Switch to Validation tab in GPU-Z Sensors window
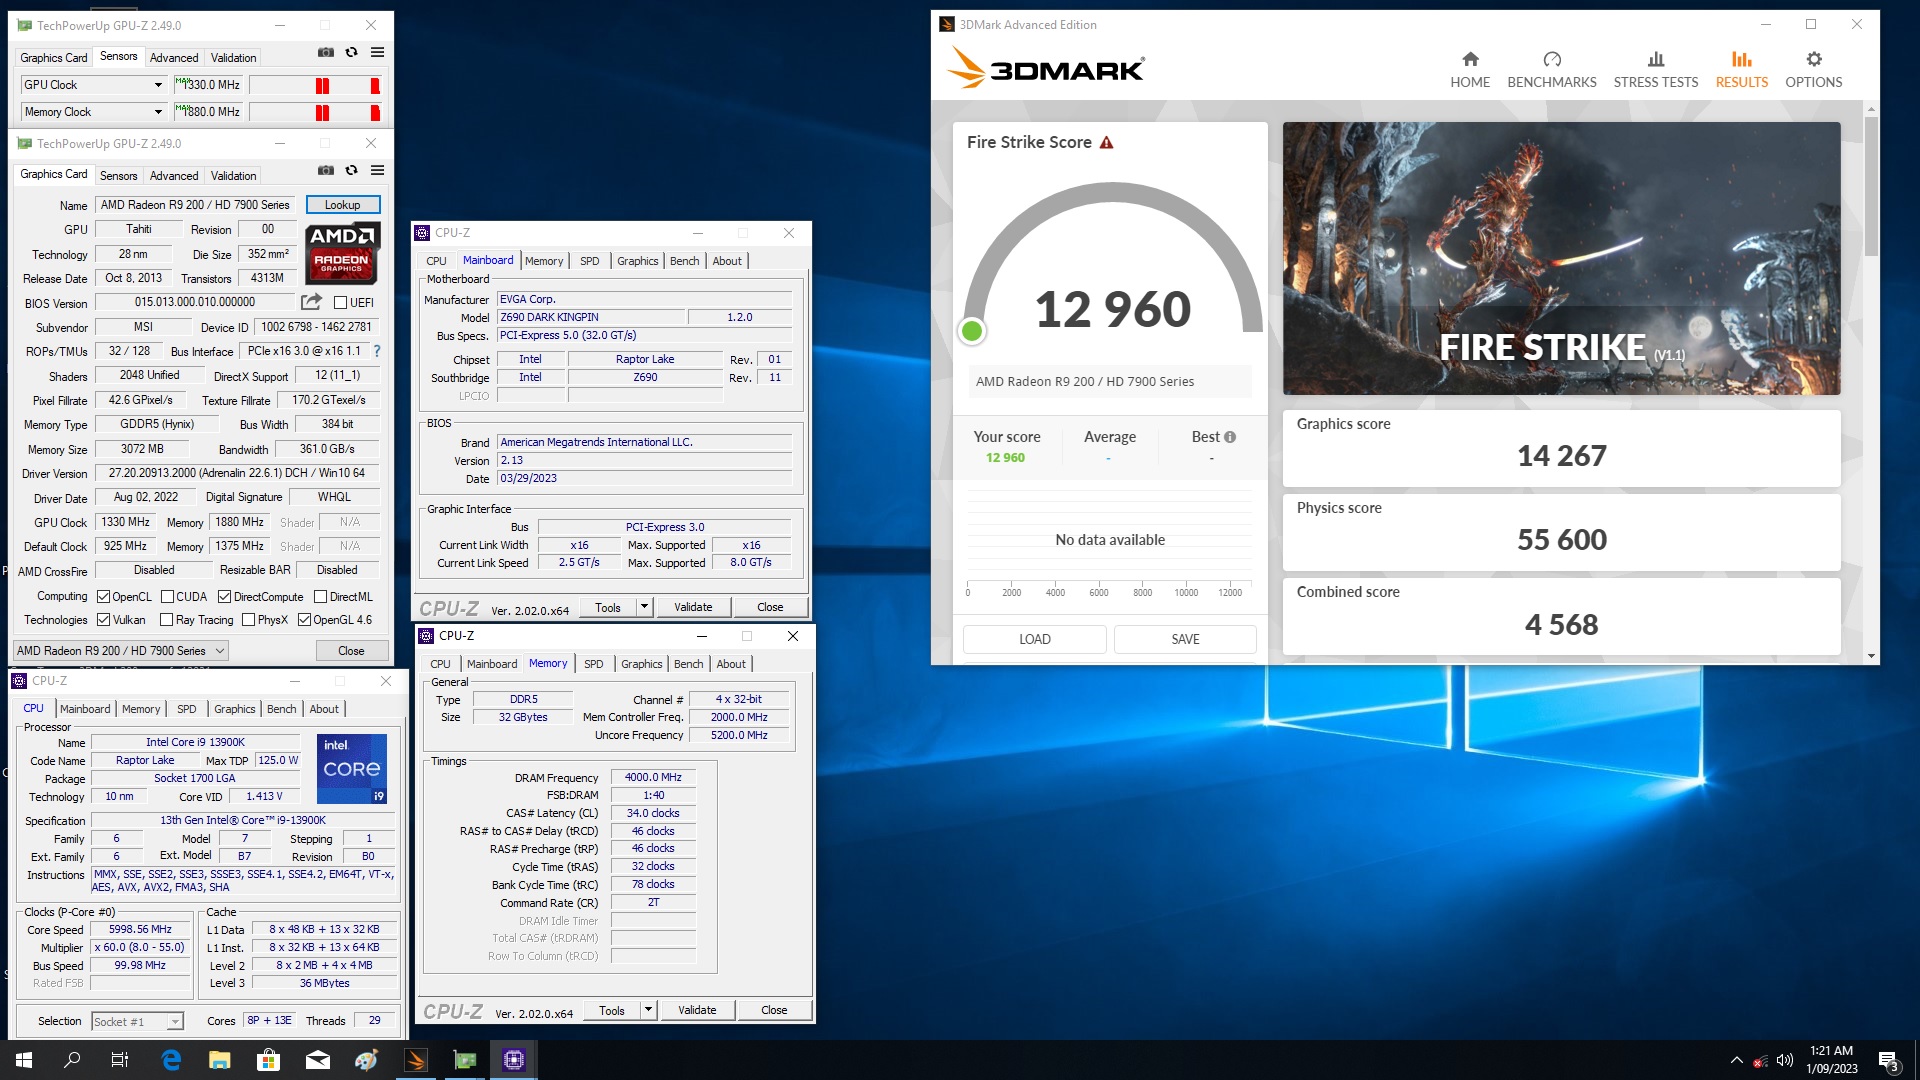Screen dimensions: 1920x1080 point(233,58)
